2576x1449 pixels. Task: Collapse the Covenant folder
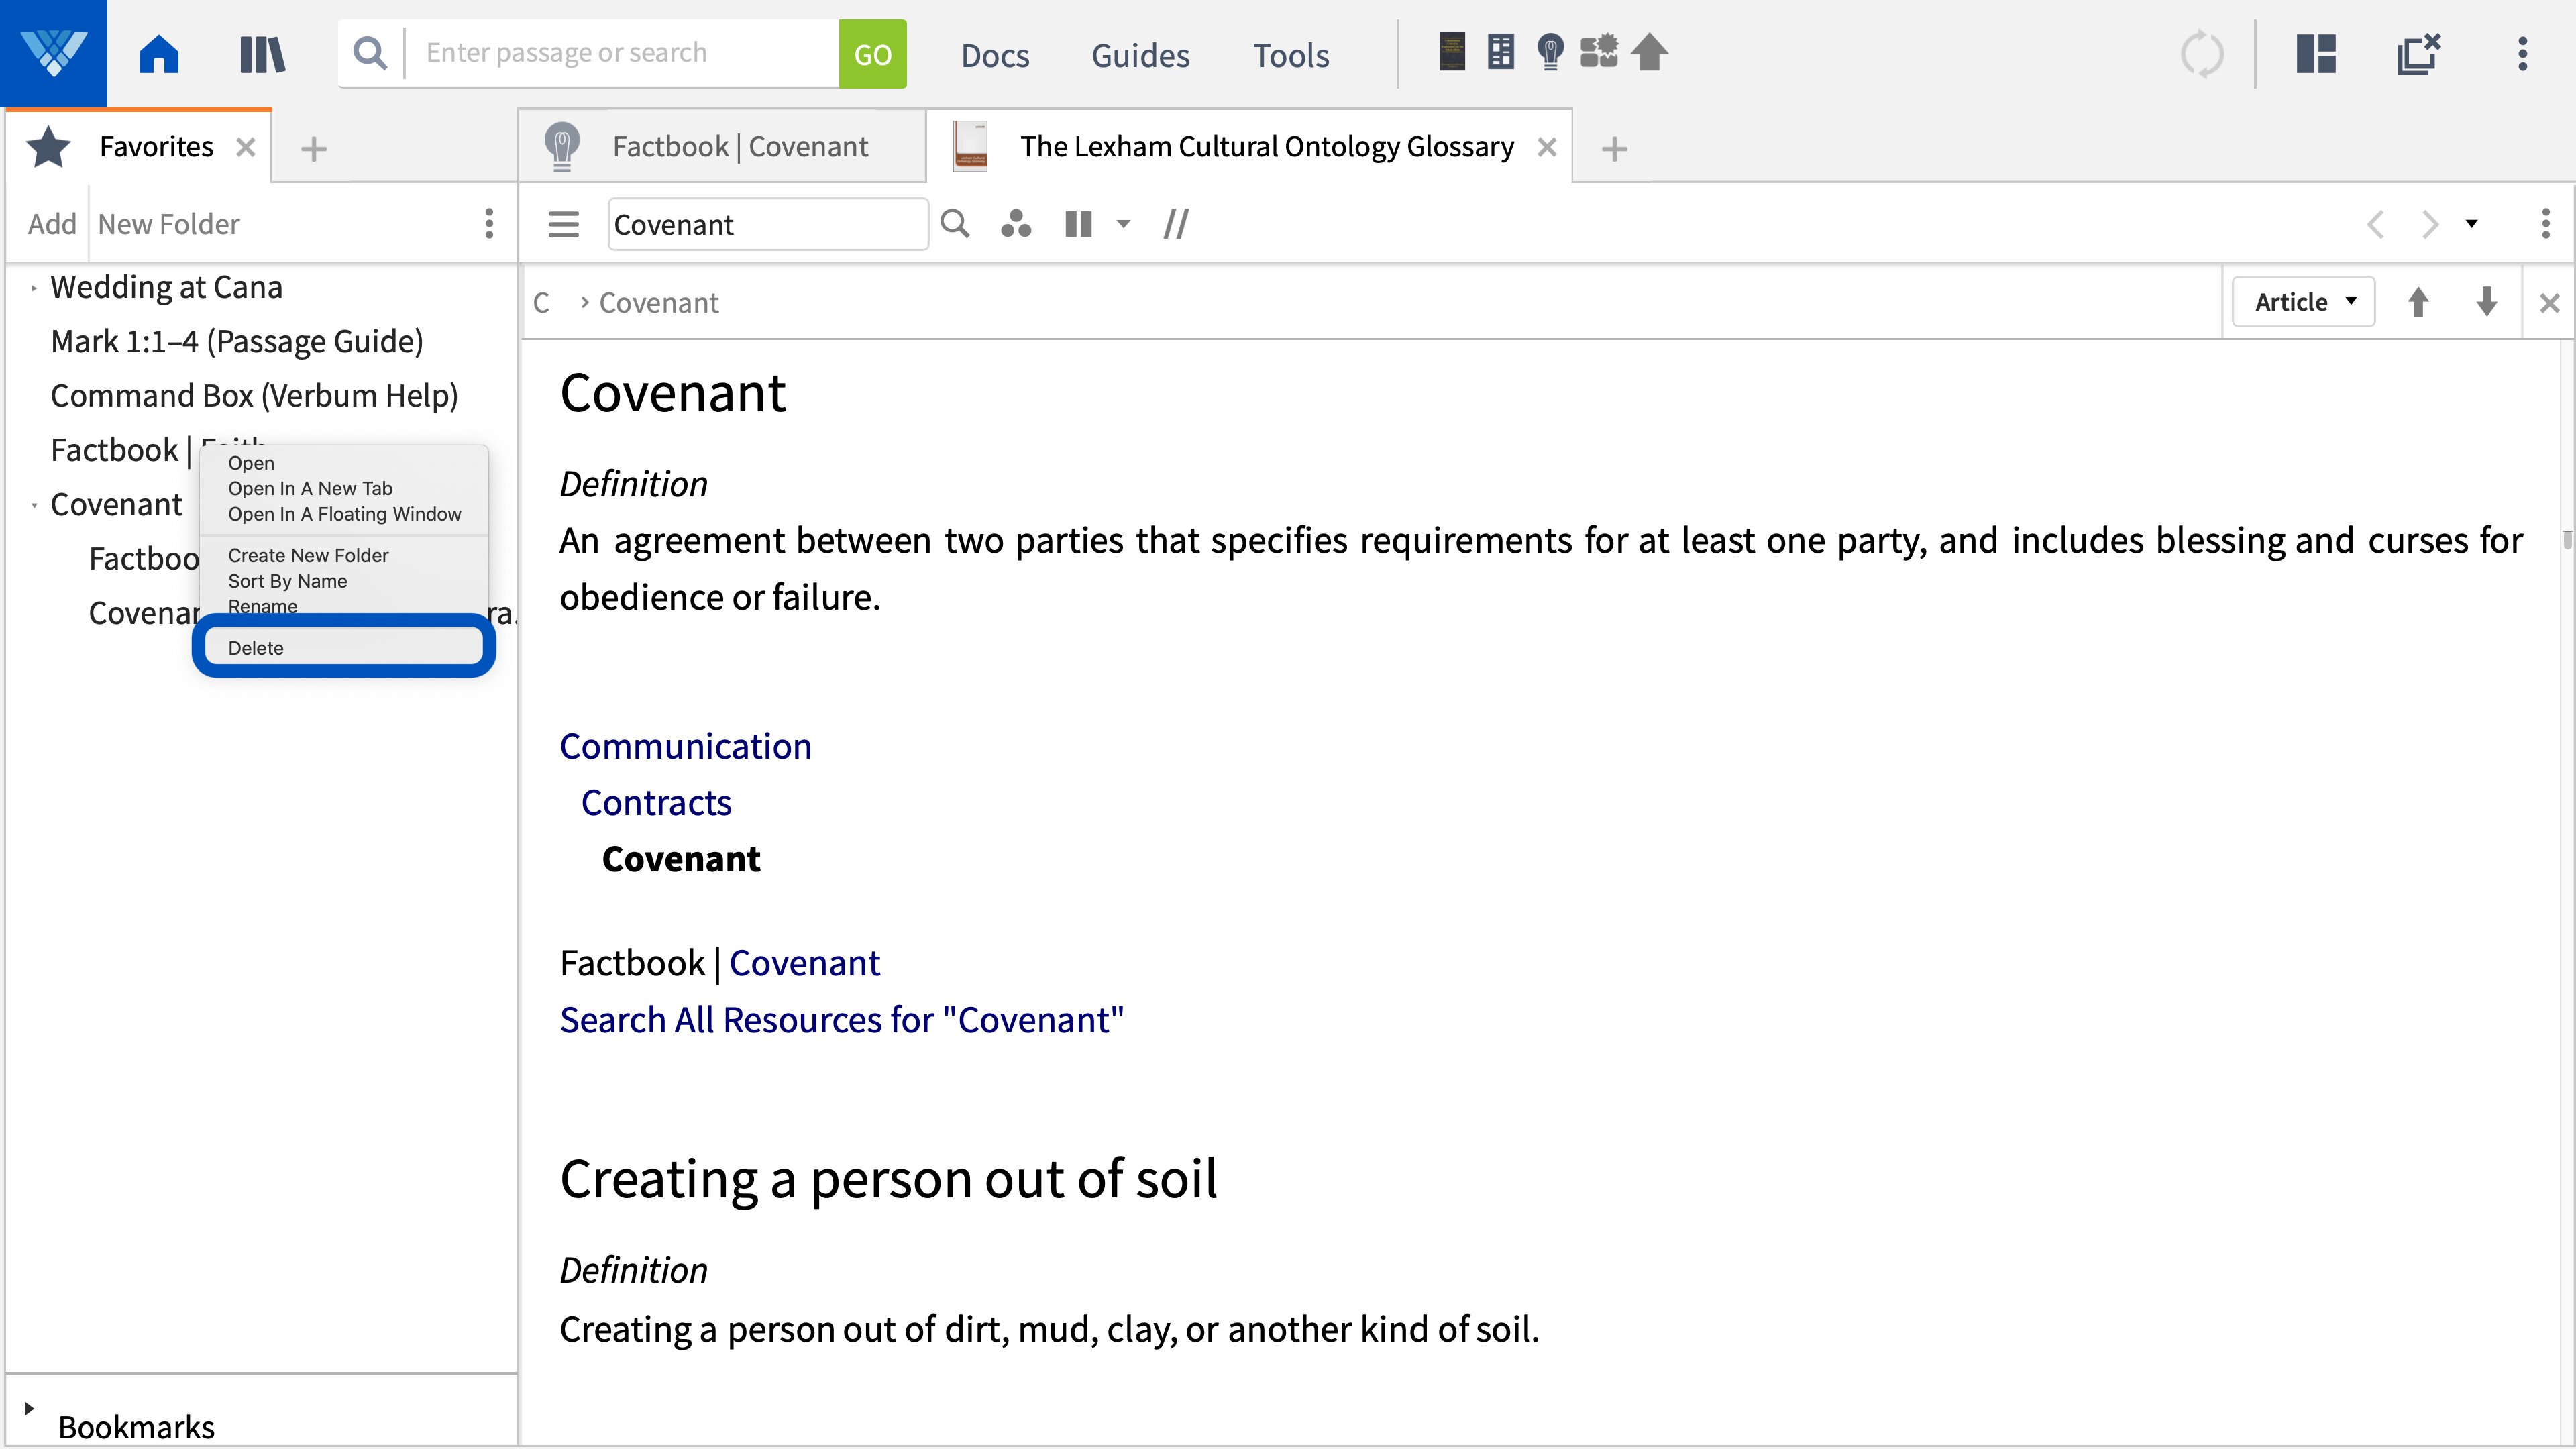[33, 505]
